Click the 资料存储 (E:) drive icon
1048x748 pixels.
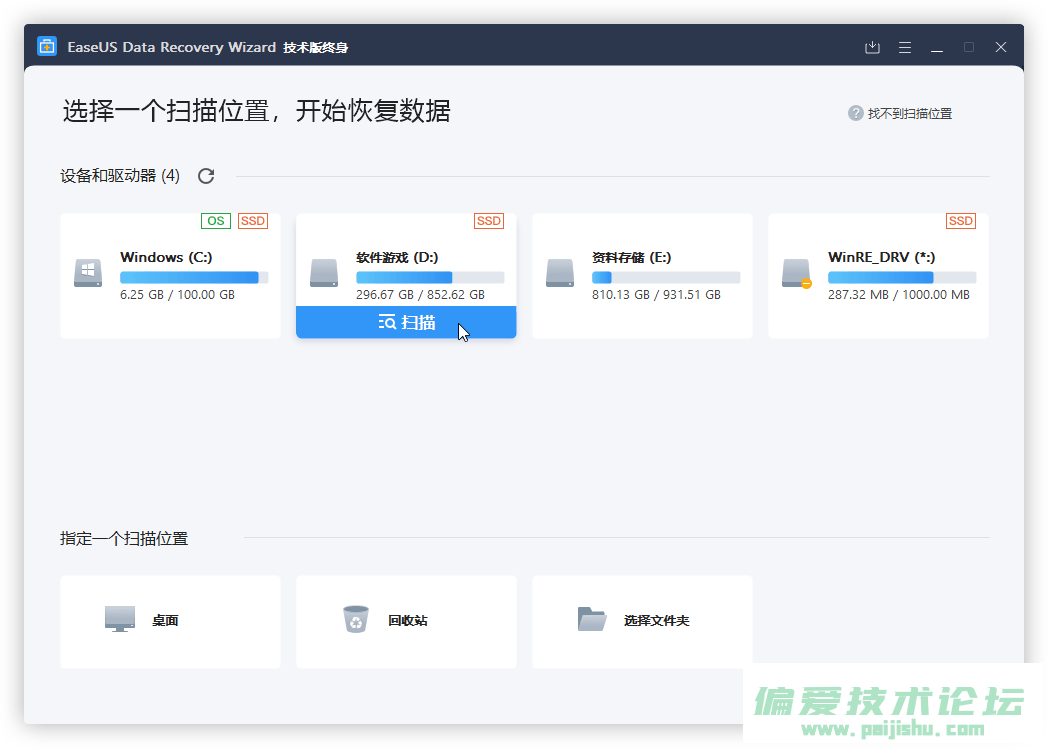point(560,273)
